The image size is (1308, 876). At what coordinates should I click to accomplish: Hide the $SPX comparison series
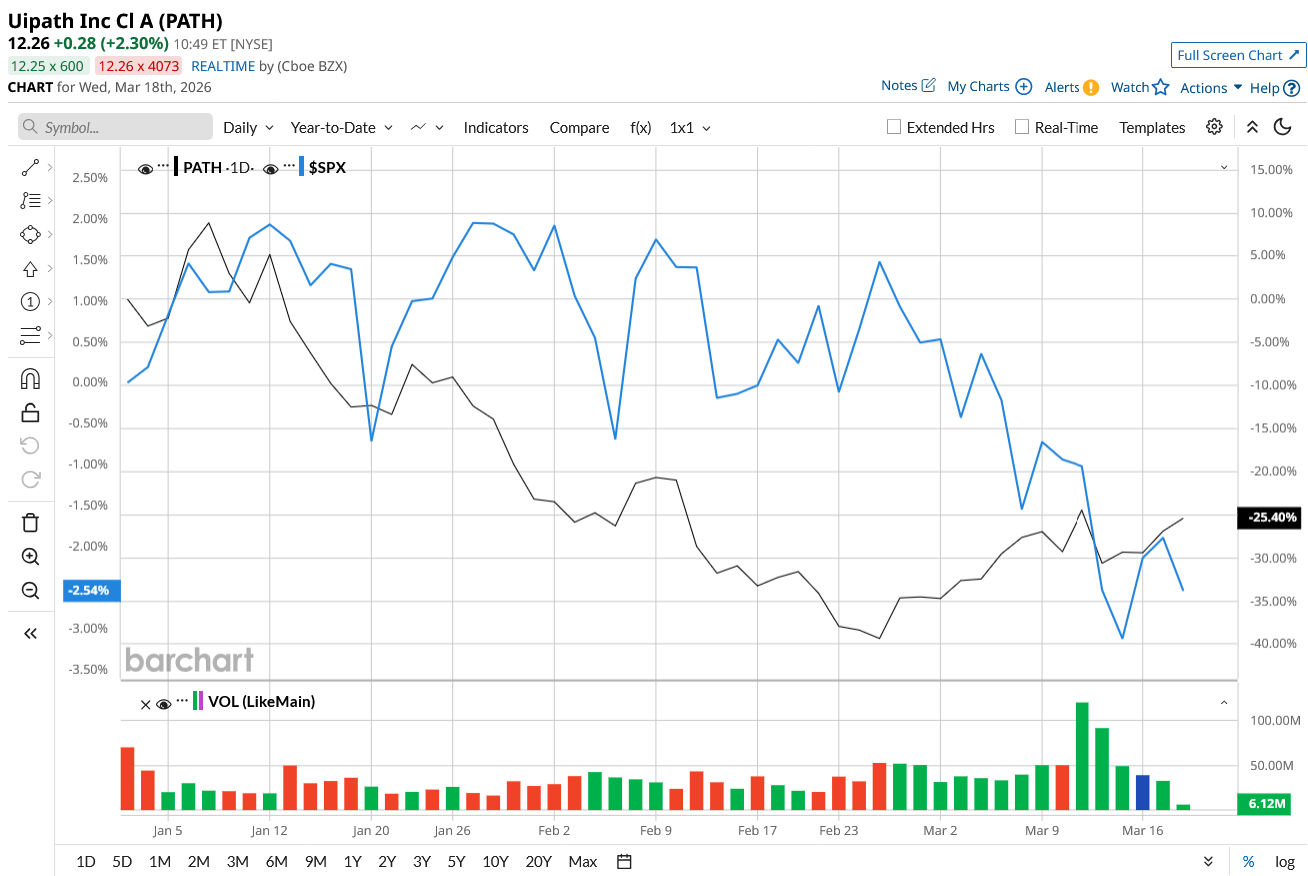tap(271, 169)
